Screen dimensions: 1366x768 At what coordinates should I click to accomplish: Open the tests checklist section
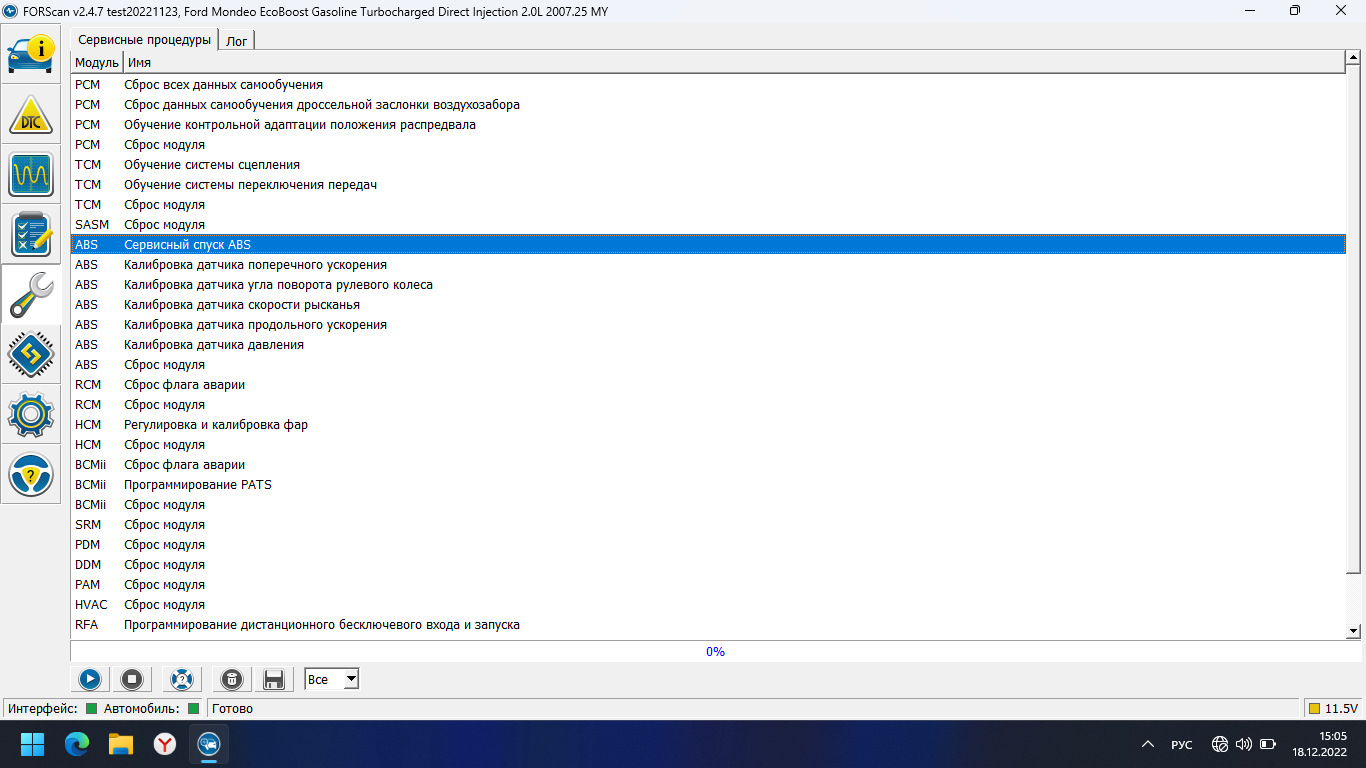(31, 234)
